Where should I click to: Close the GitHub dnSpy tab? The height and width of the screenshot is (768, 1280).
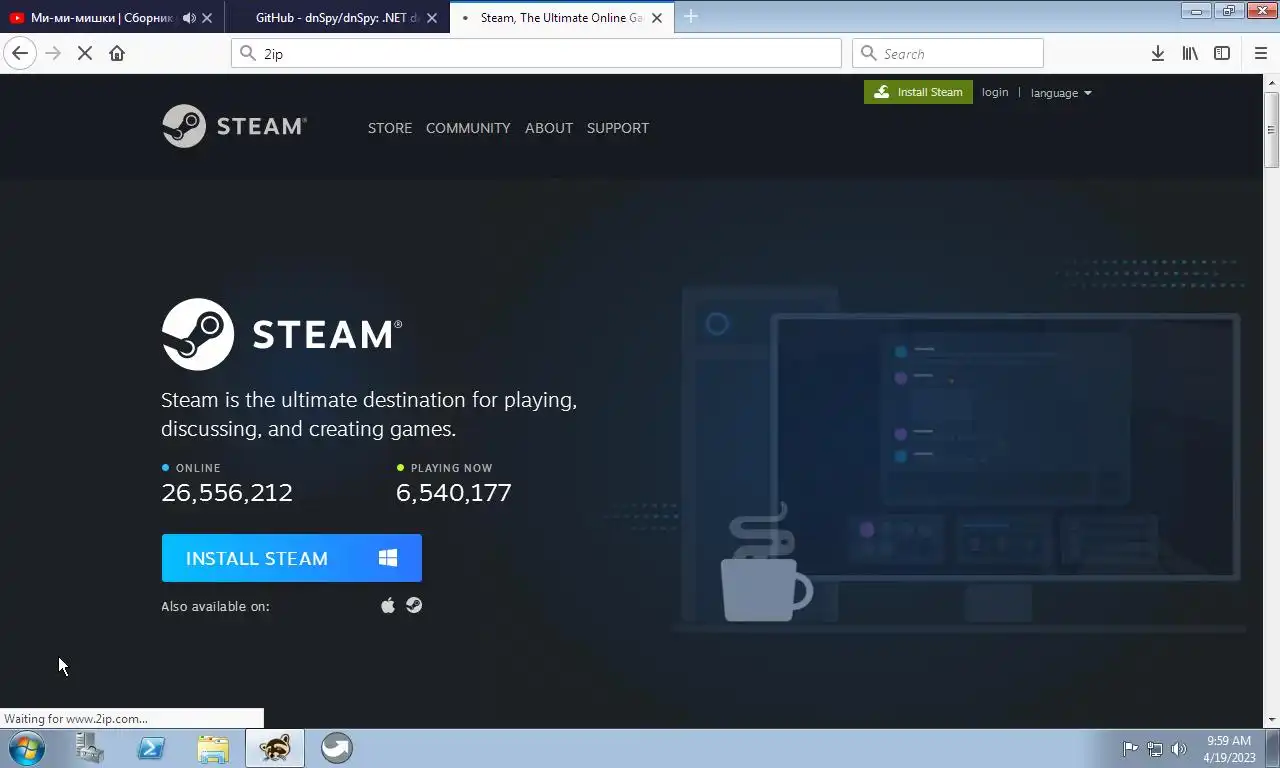(x=432, y=17)
